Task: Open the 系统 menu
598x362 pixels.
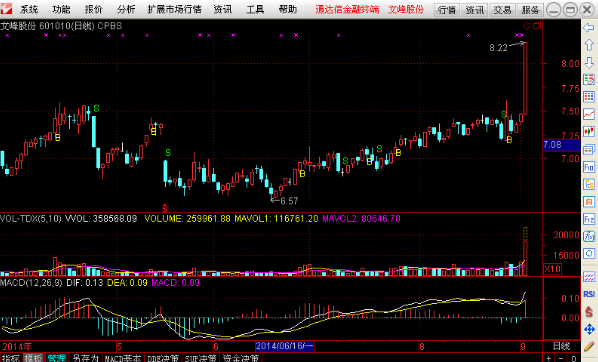Action: point(29,9)
